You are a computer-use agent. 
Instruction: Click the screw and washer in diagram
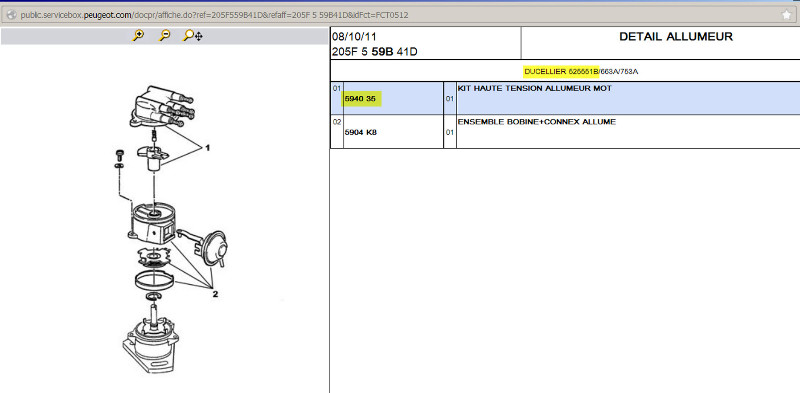click(x=119, y=158)
